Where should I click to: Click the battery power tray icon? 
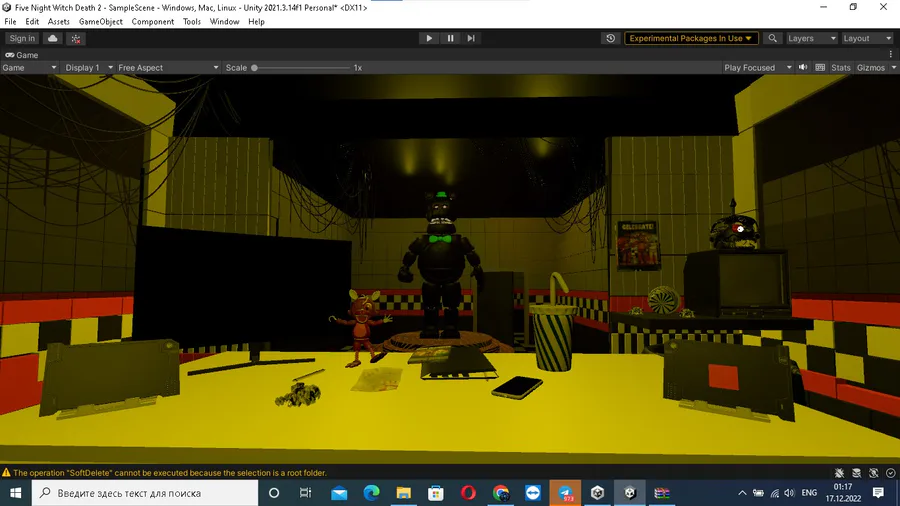click(758, 493)
